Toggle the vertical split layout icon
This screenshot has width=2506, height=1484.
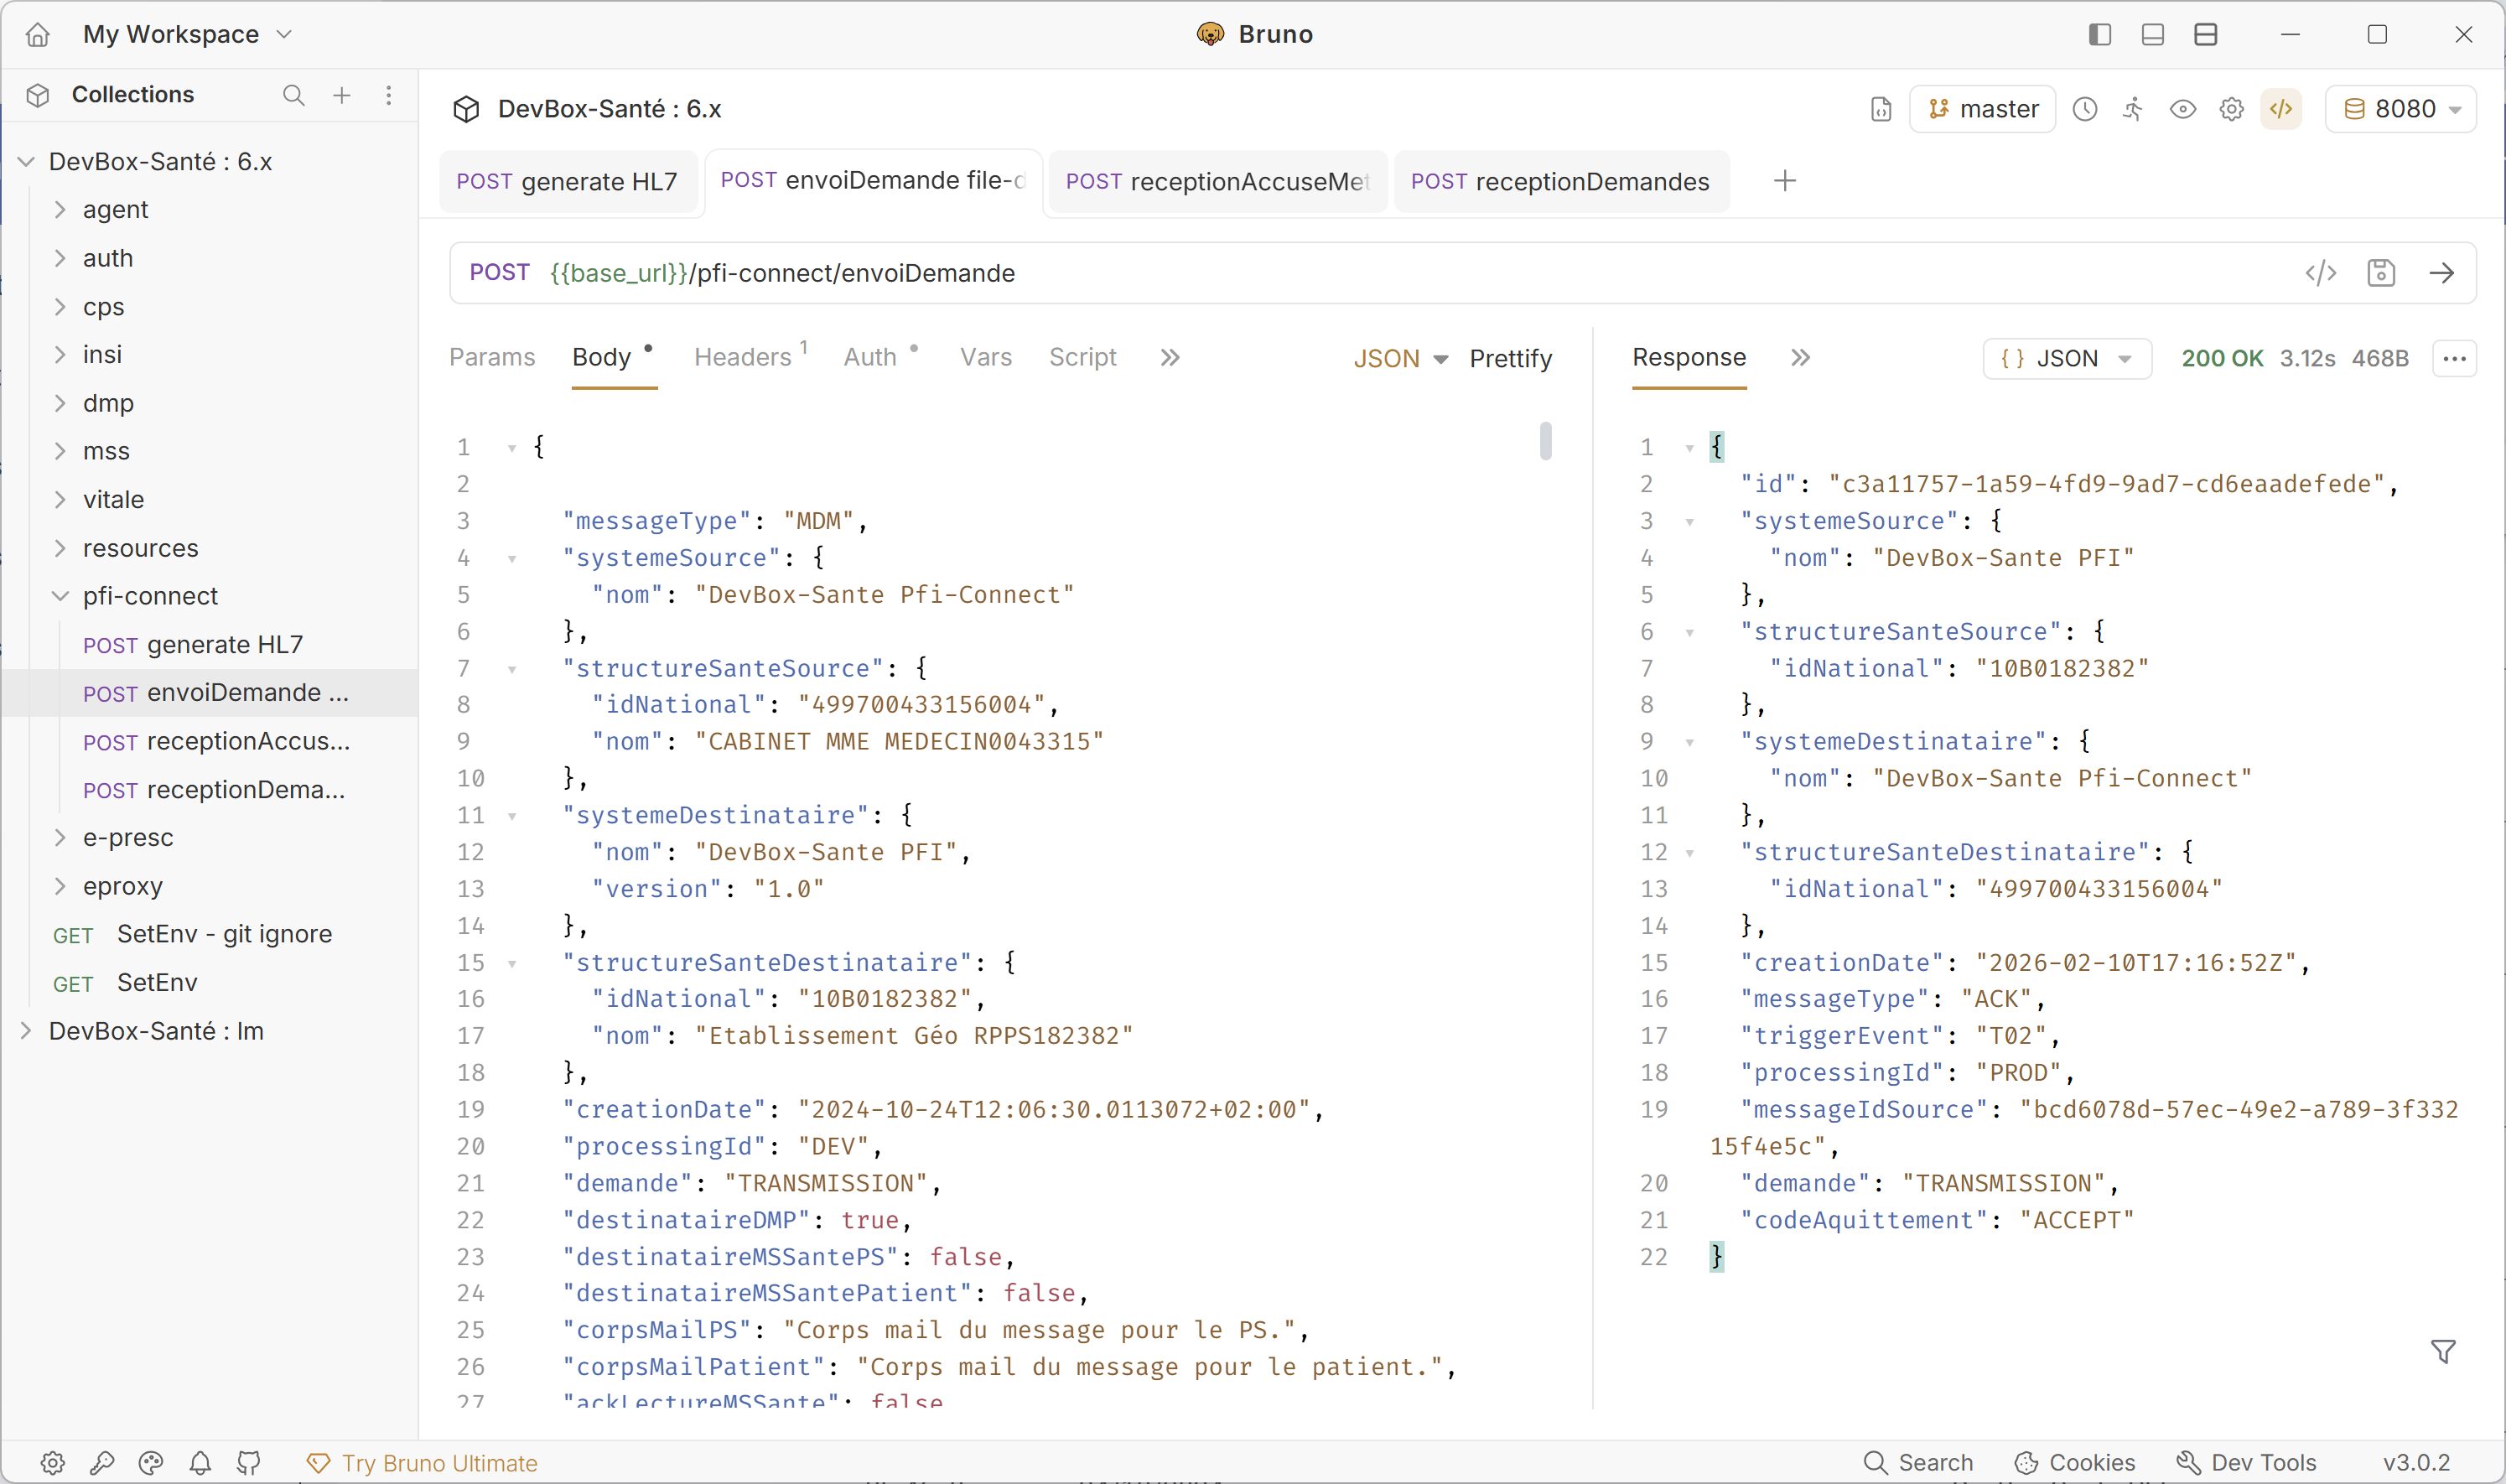pos(2205,35)
